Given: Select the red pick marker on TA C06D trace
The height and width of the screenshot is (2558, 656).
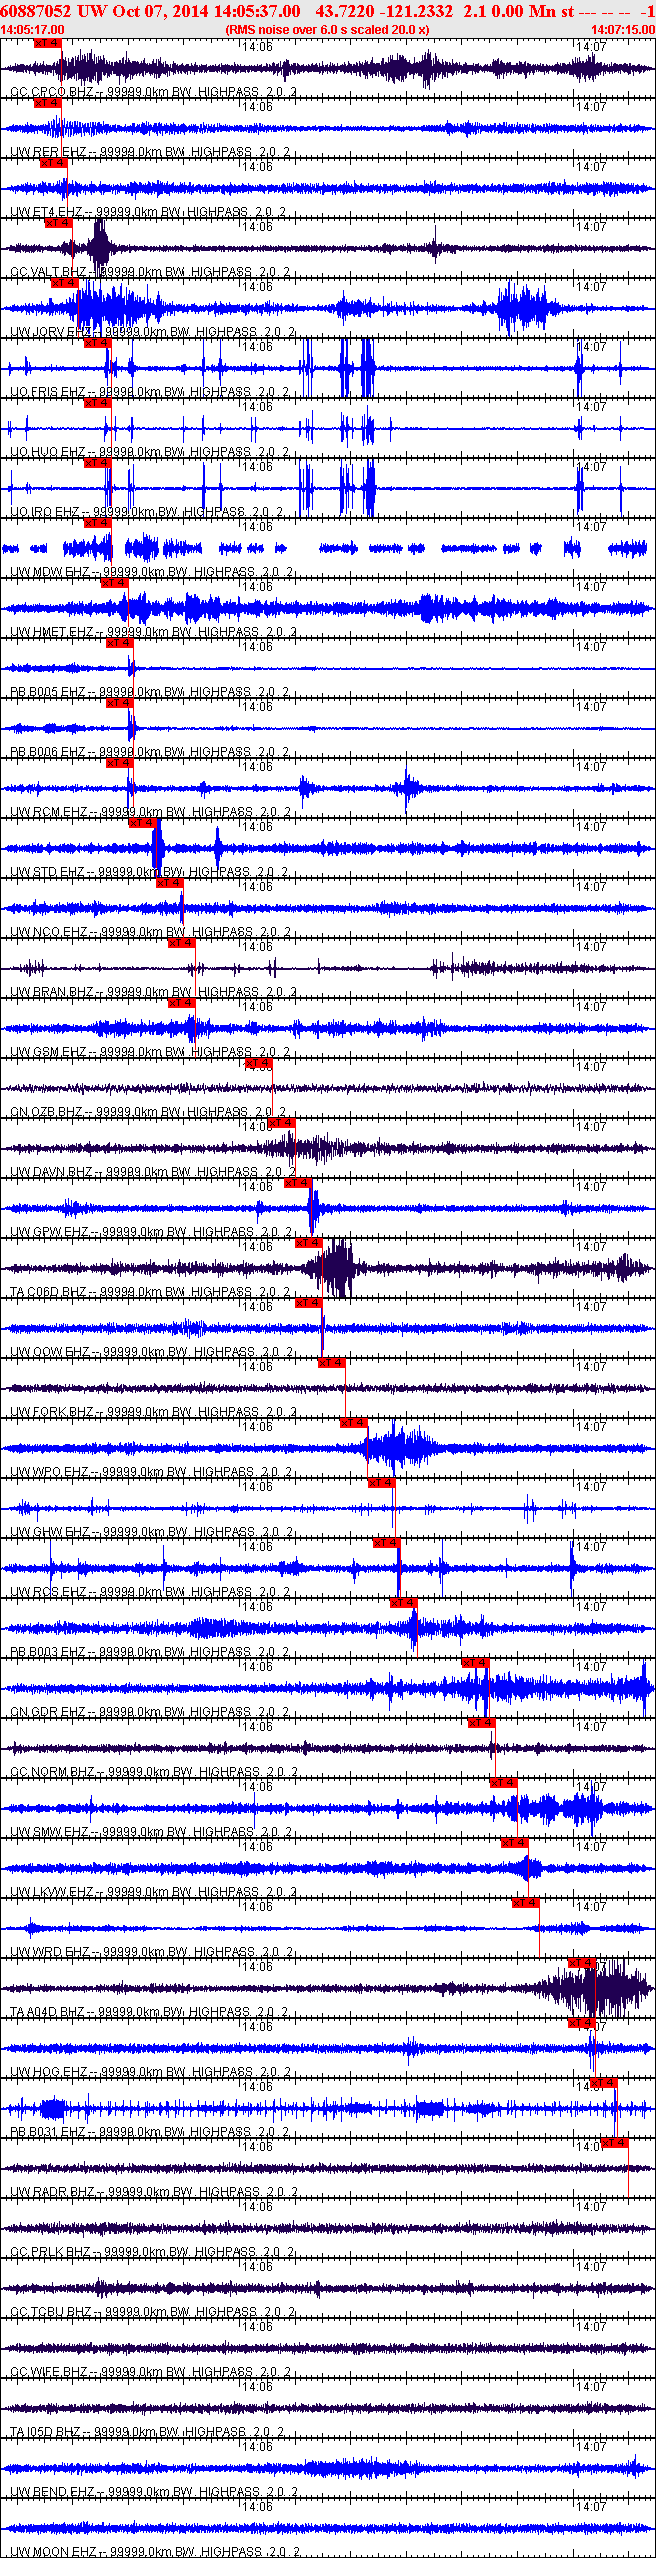Looking at the screenshot, I should click(x=309, y=1243).
